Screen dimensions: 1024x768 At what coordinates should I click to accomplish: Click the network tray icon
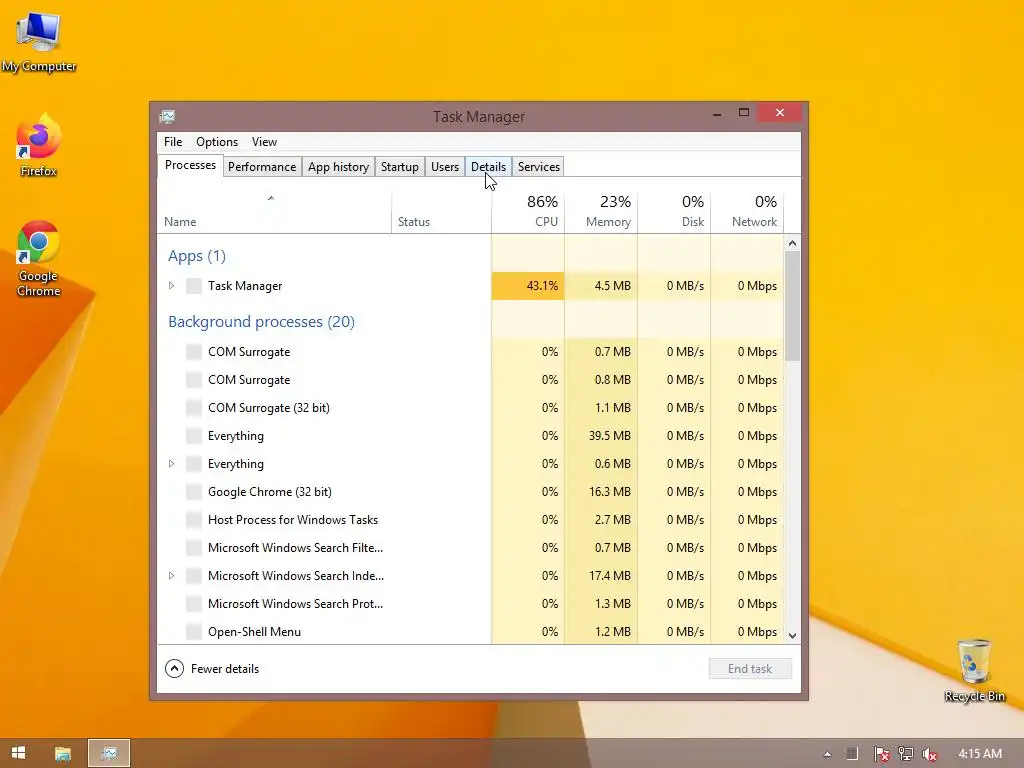pyautogui.click(x=906, y=754)
